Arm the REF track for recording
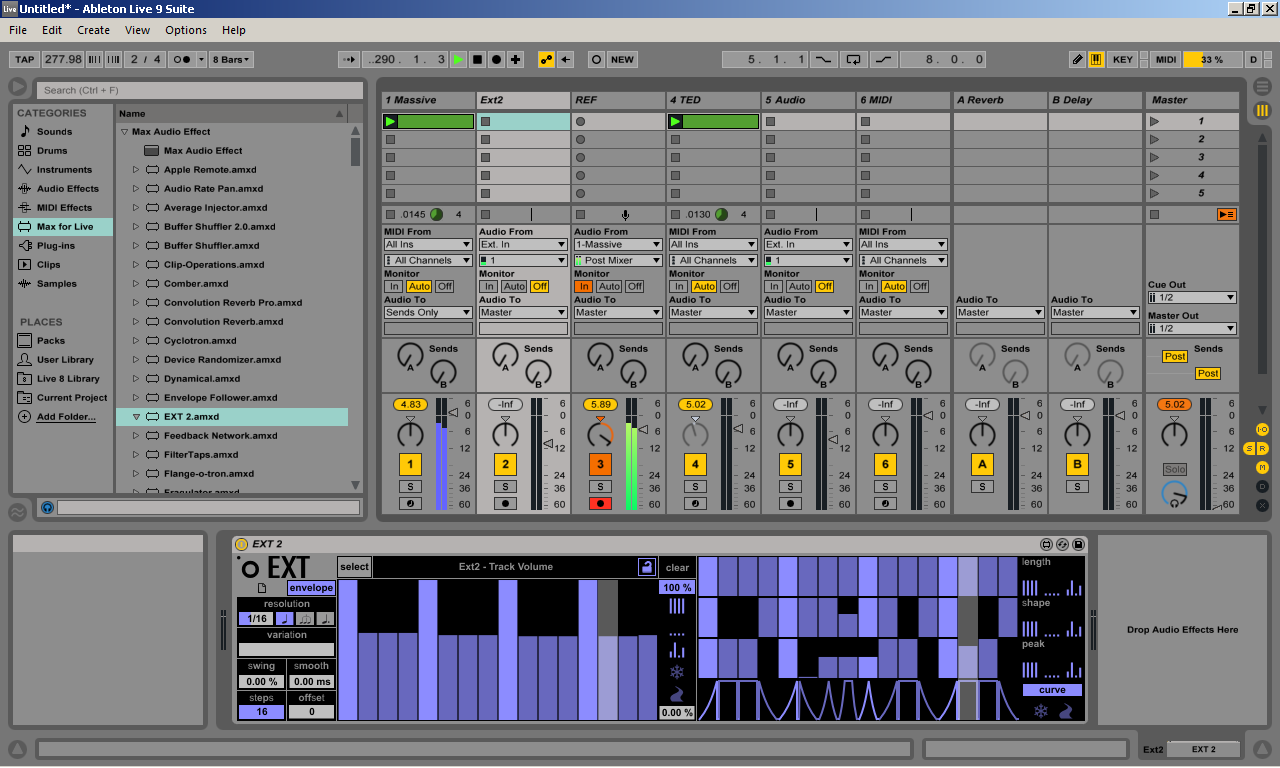The height and width of the screenshot is (768, 1280). point(600,504)
